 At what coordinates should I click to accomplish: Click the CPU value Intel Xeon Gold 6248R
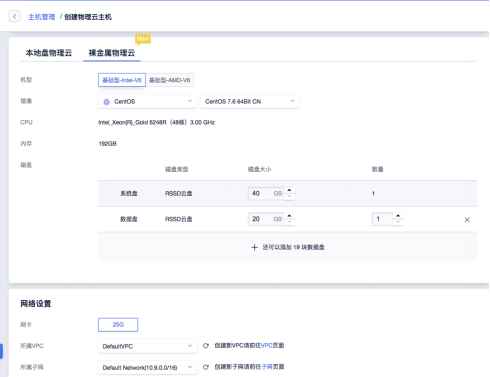tap(156, 122)
